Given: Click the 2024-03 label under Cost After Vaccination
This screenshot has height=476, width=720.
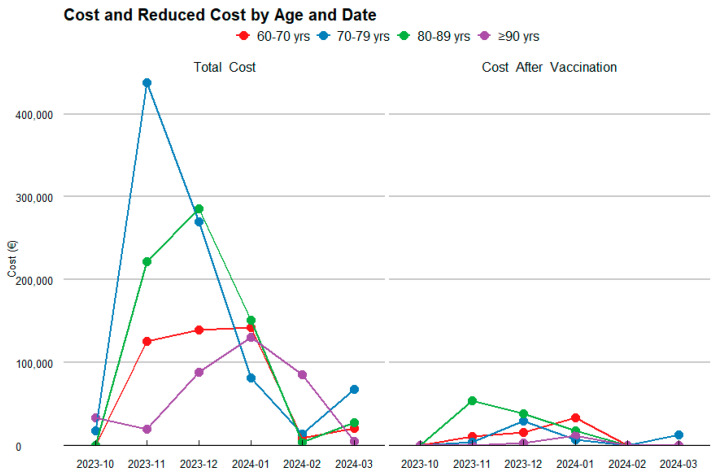Looking at the screenshot, I should tap(678, 464).
